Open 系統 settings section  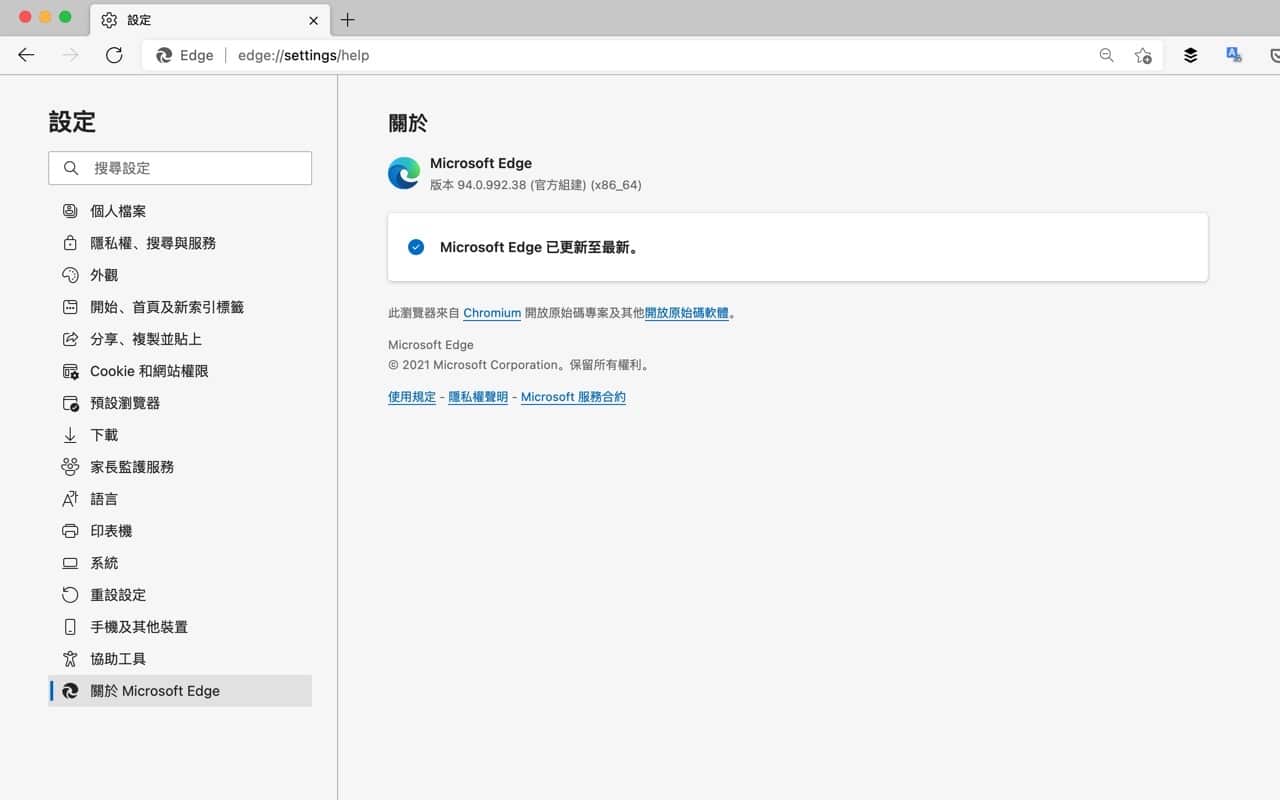click(x=180, y=563)
